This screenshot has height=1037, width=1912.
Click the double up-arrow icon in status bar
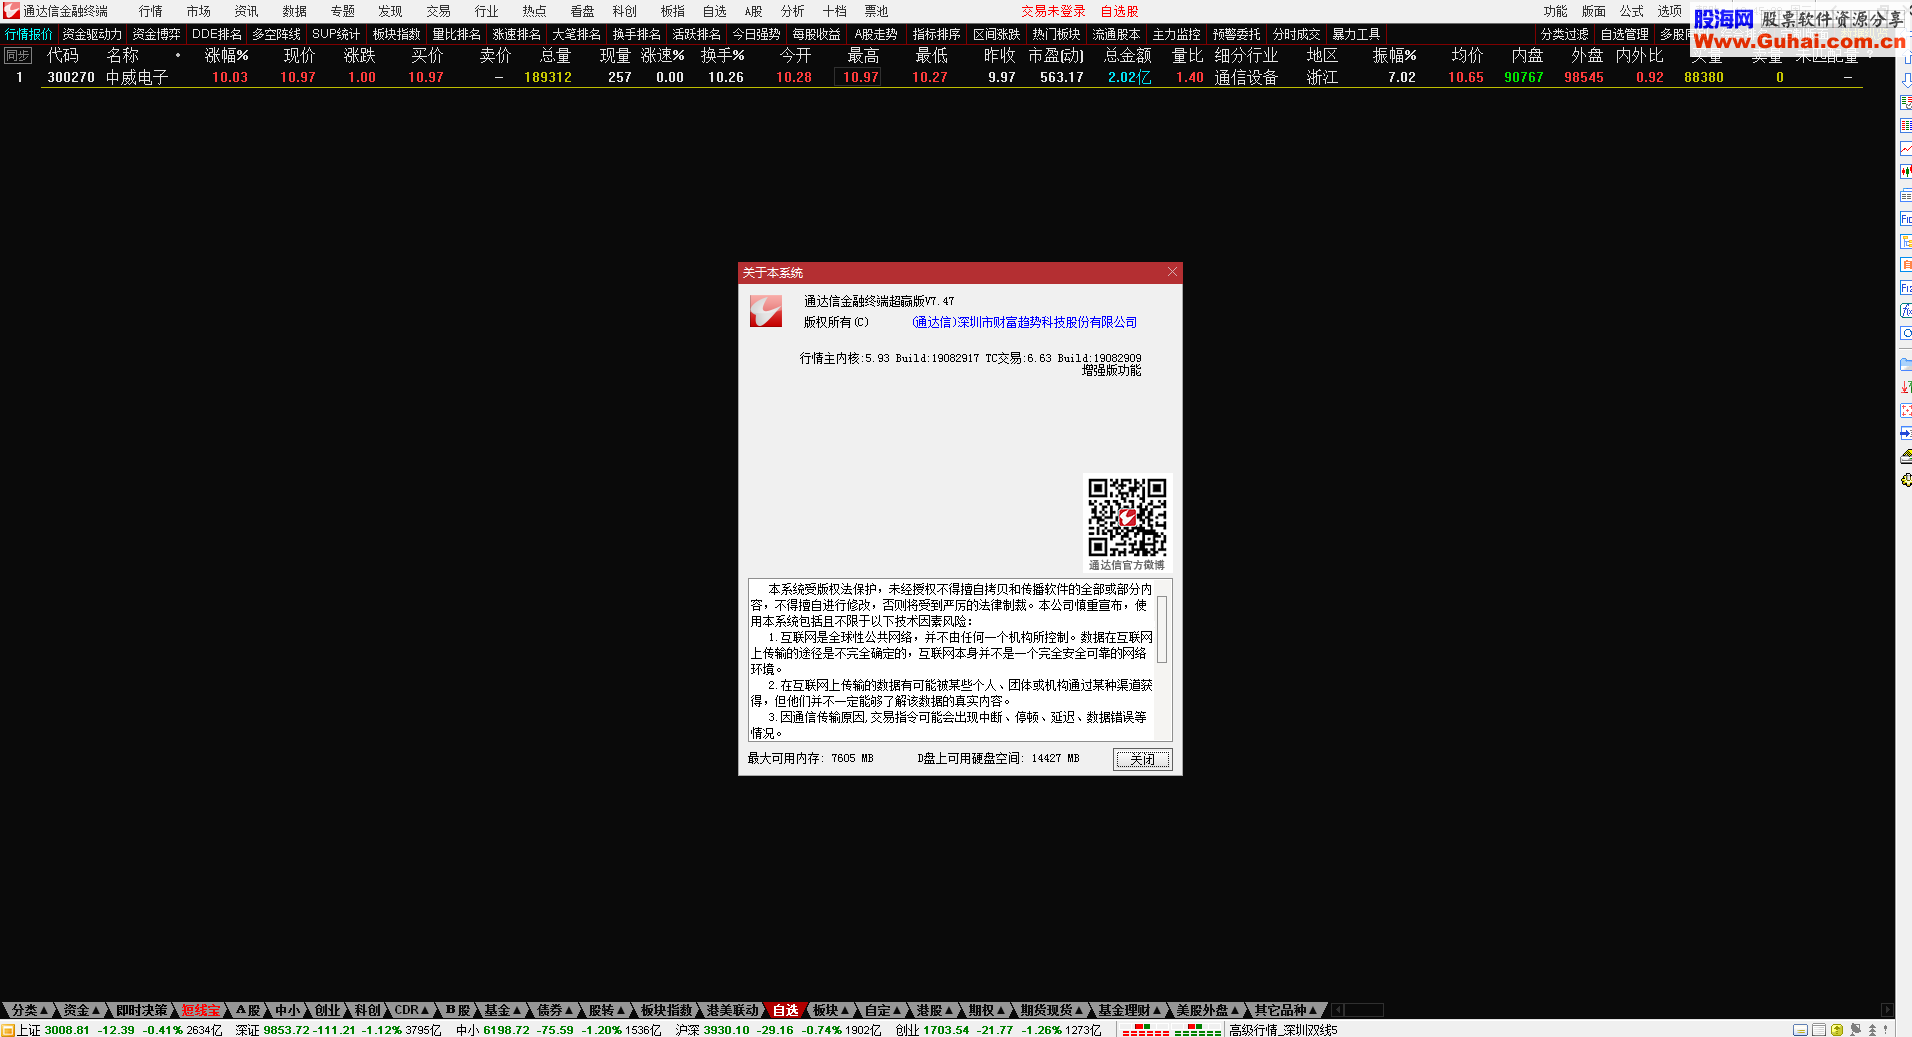(x=1873, y=1029)
